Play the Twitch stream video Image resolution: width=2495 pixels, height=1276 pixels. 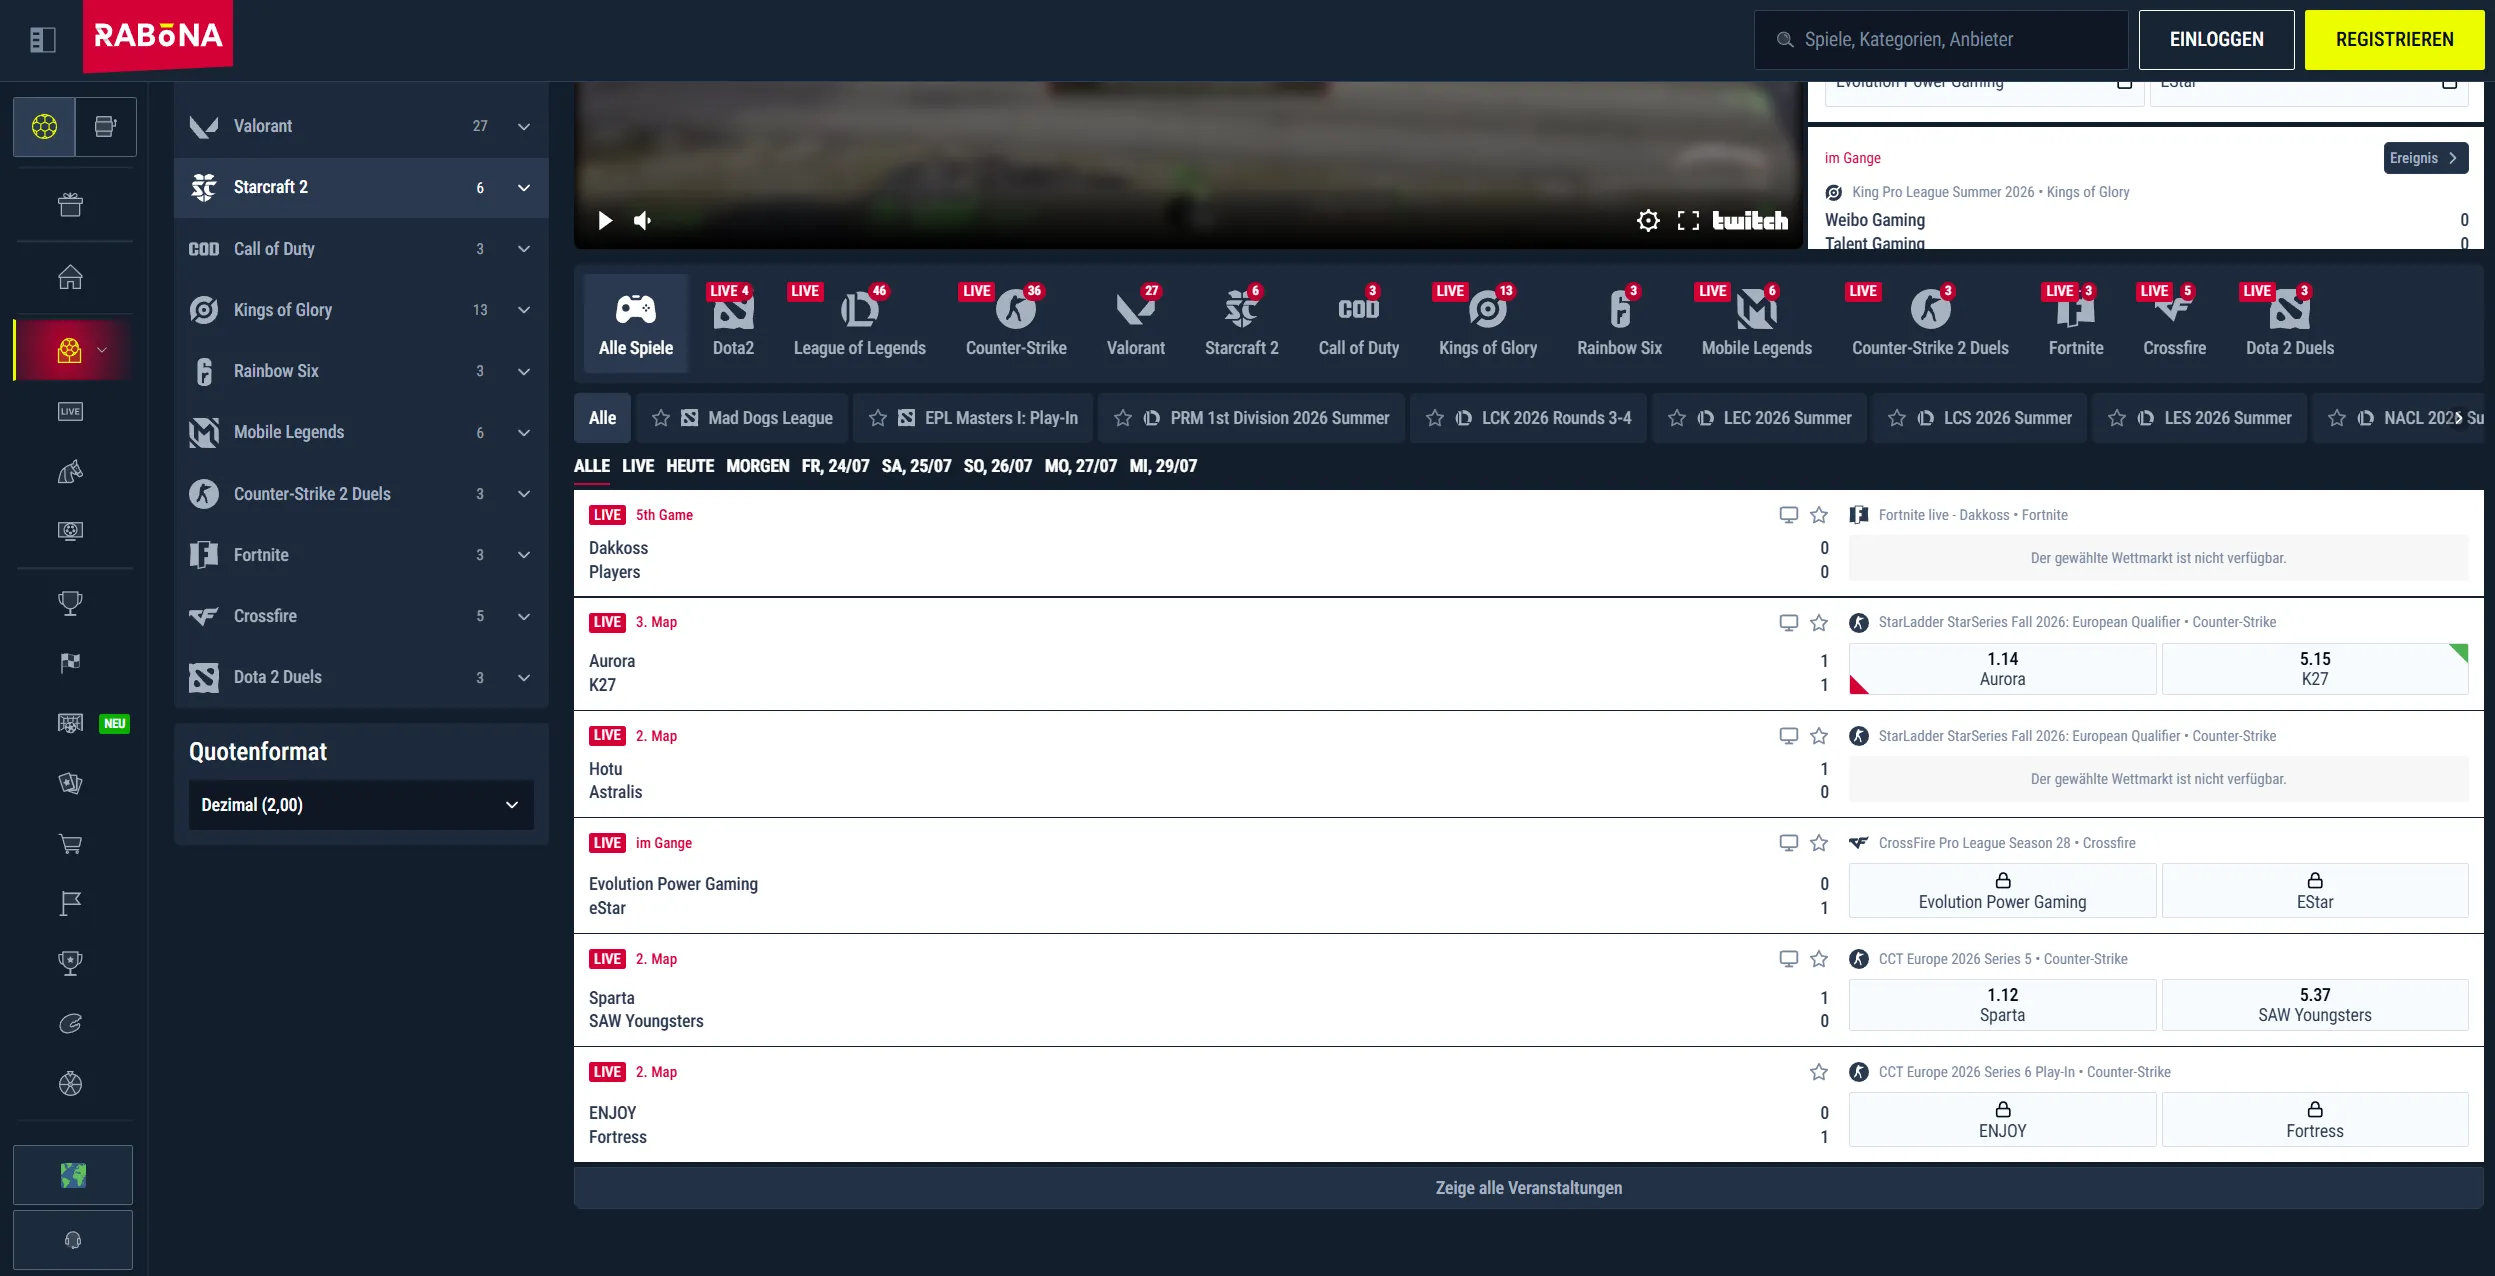[x=605, y=220]
